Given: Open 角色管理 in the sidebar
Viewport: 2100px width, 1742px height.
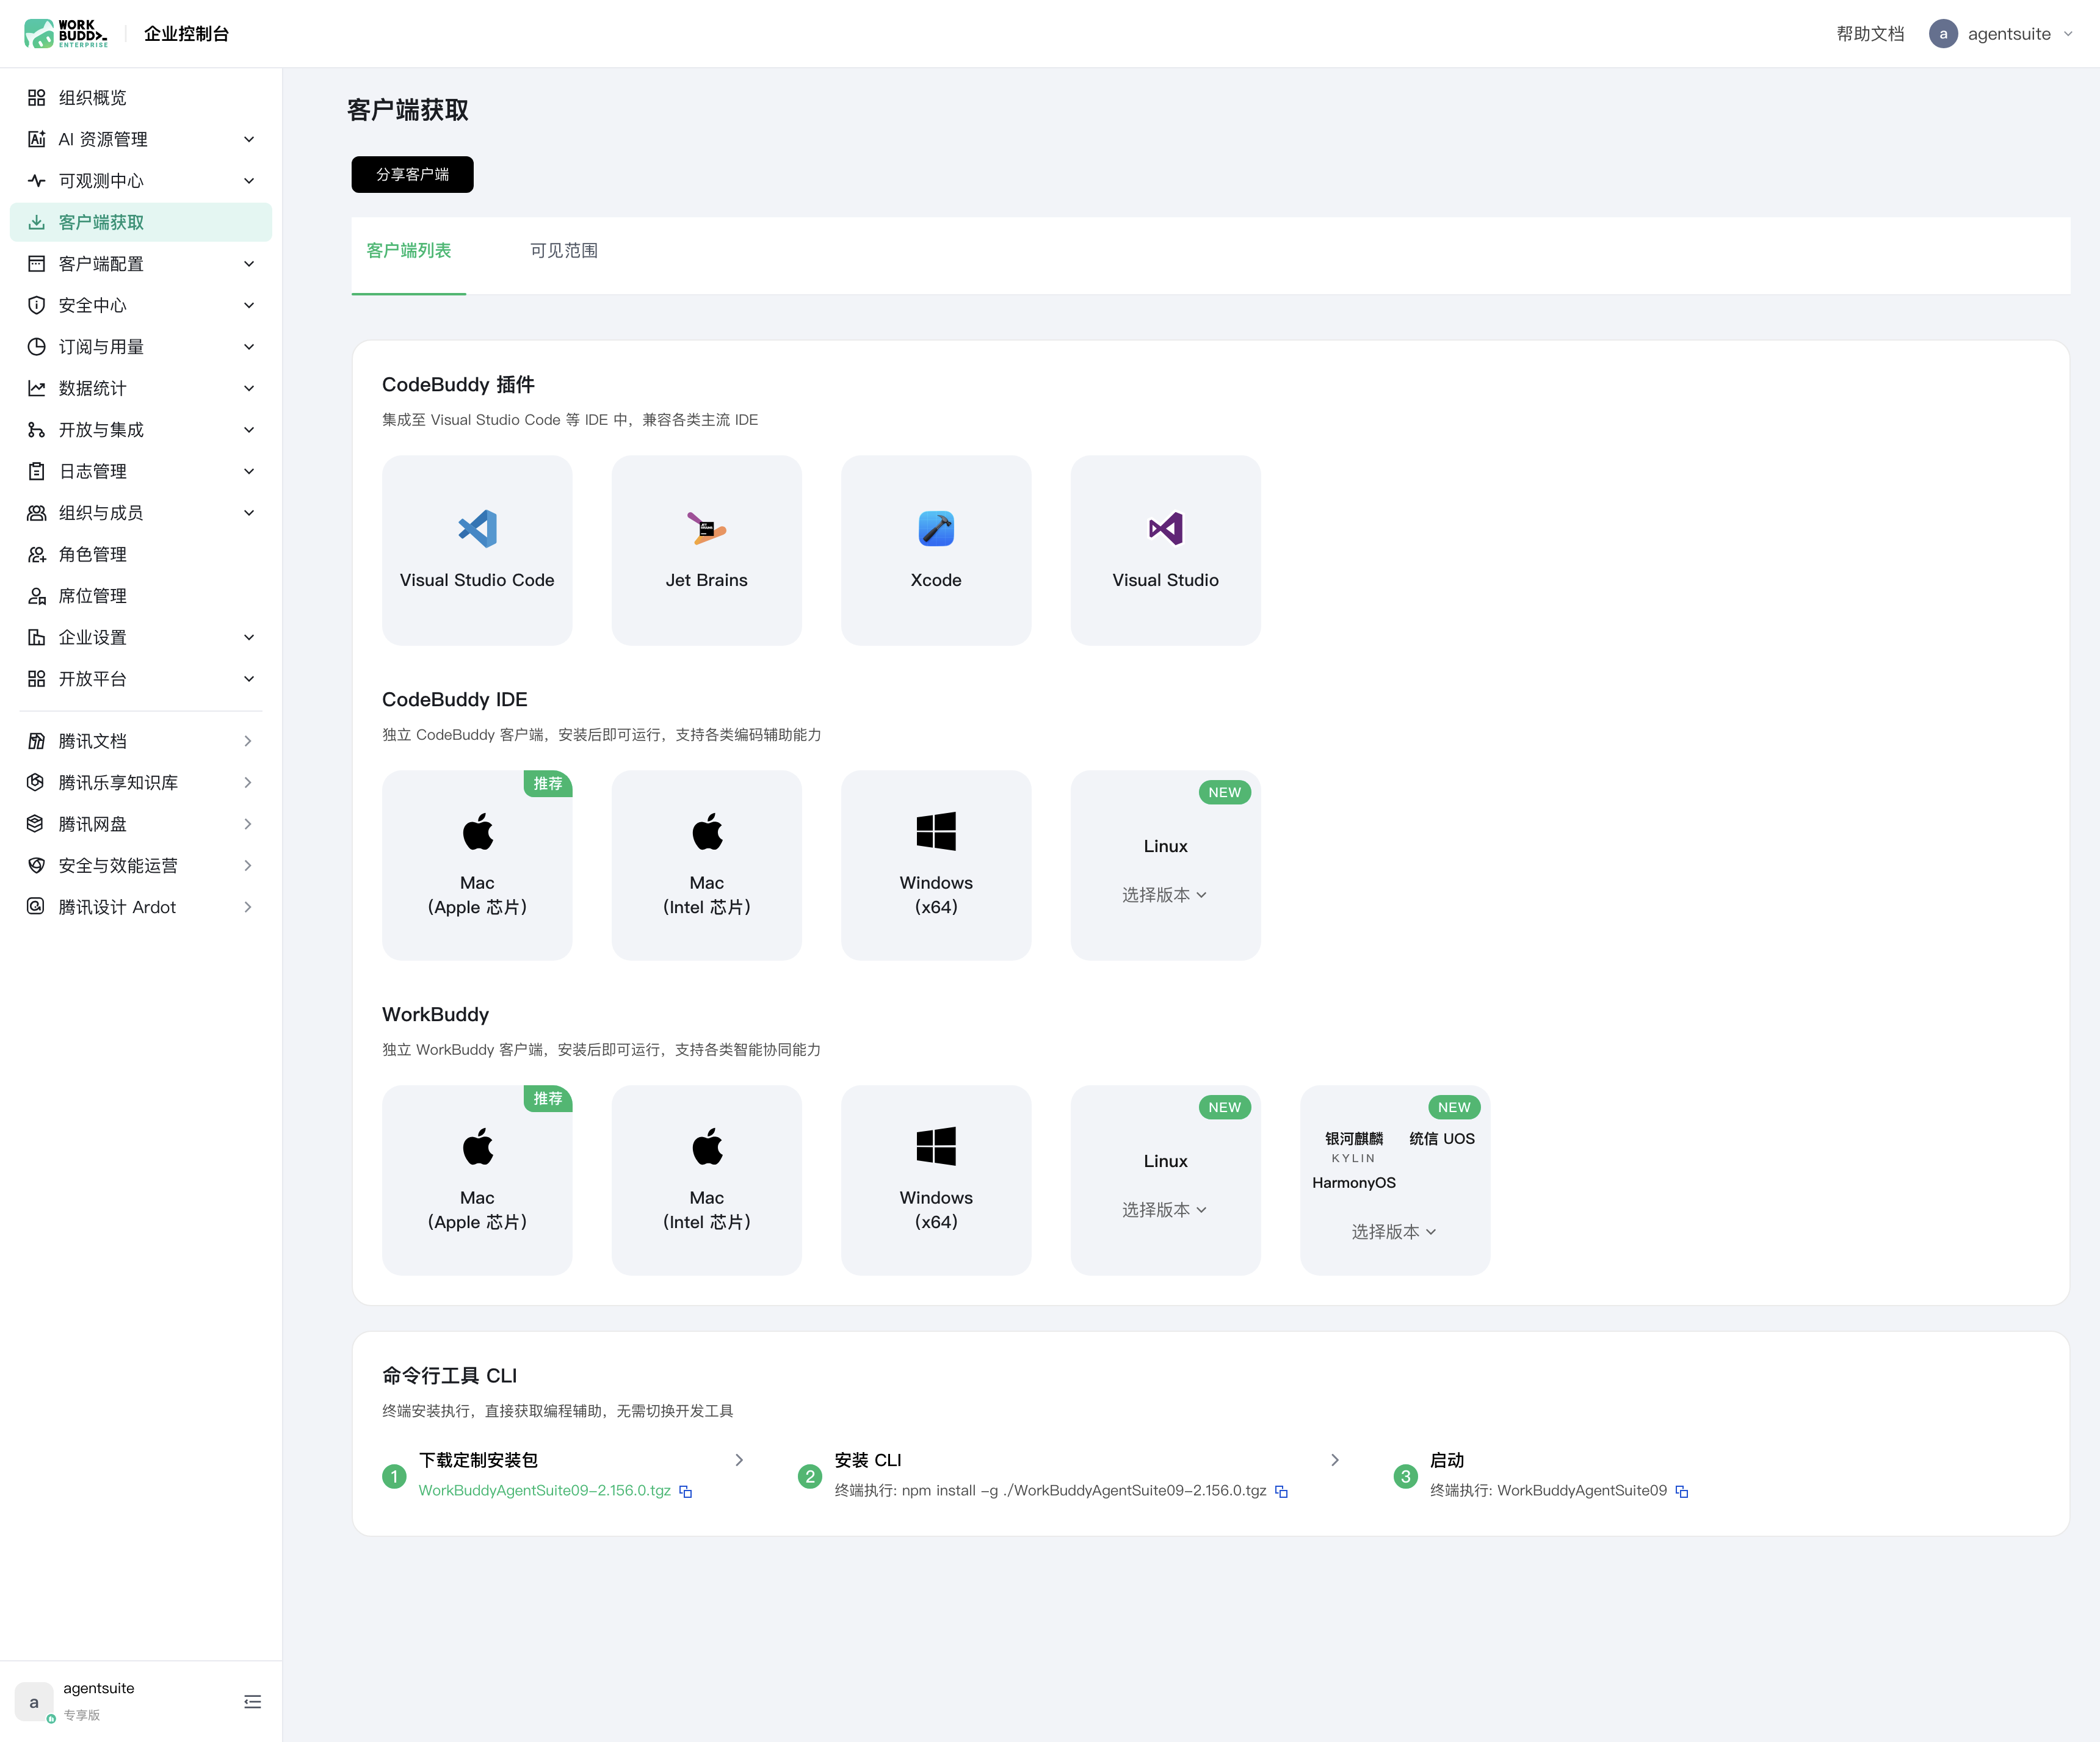Looking at the screenshot, I should pyautogui.click(x=140, y=554).
